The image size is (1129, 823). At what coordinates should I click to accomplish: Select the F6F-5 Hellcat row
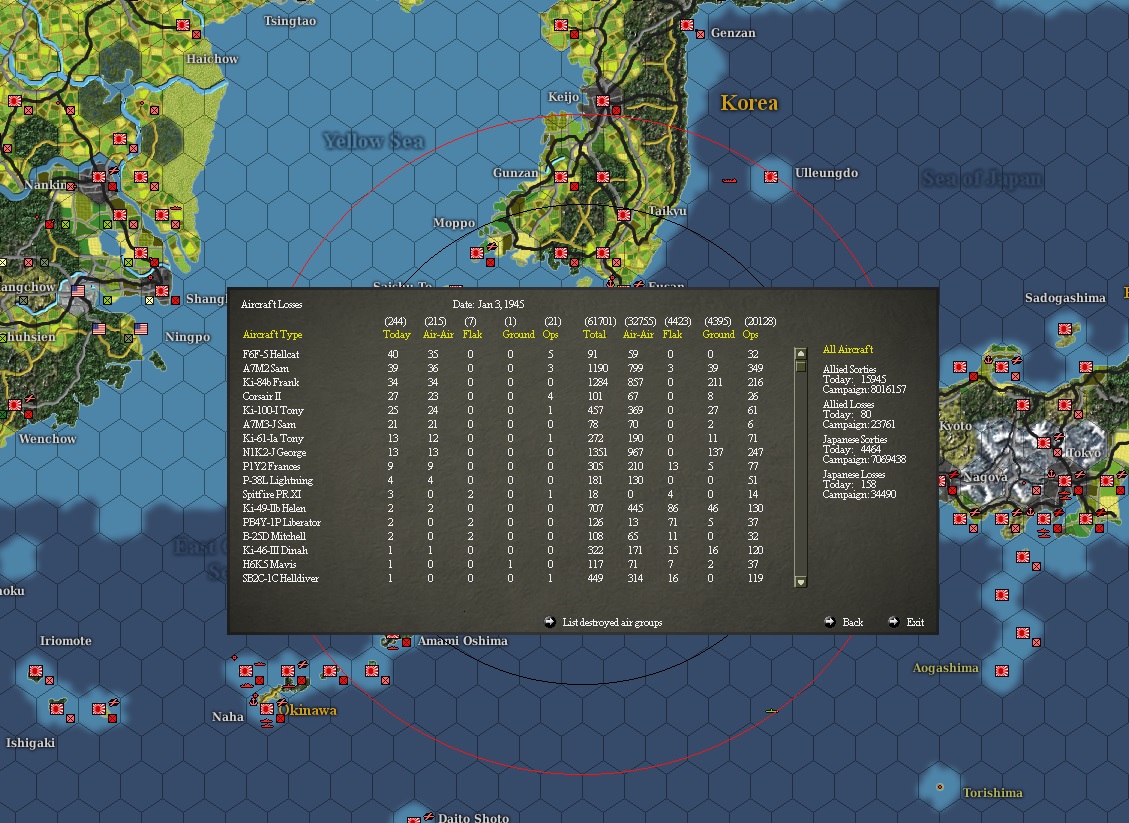point(503,354)
